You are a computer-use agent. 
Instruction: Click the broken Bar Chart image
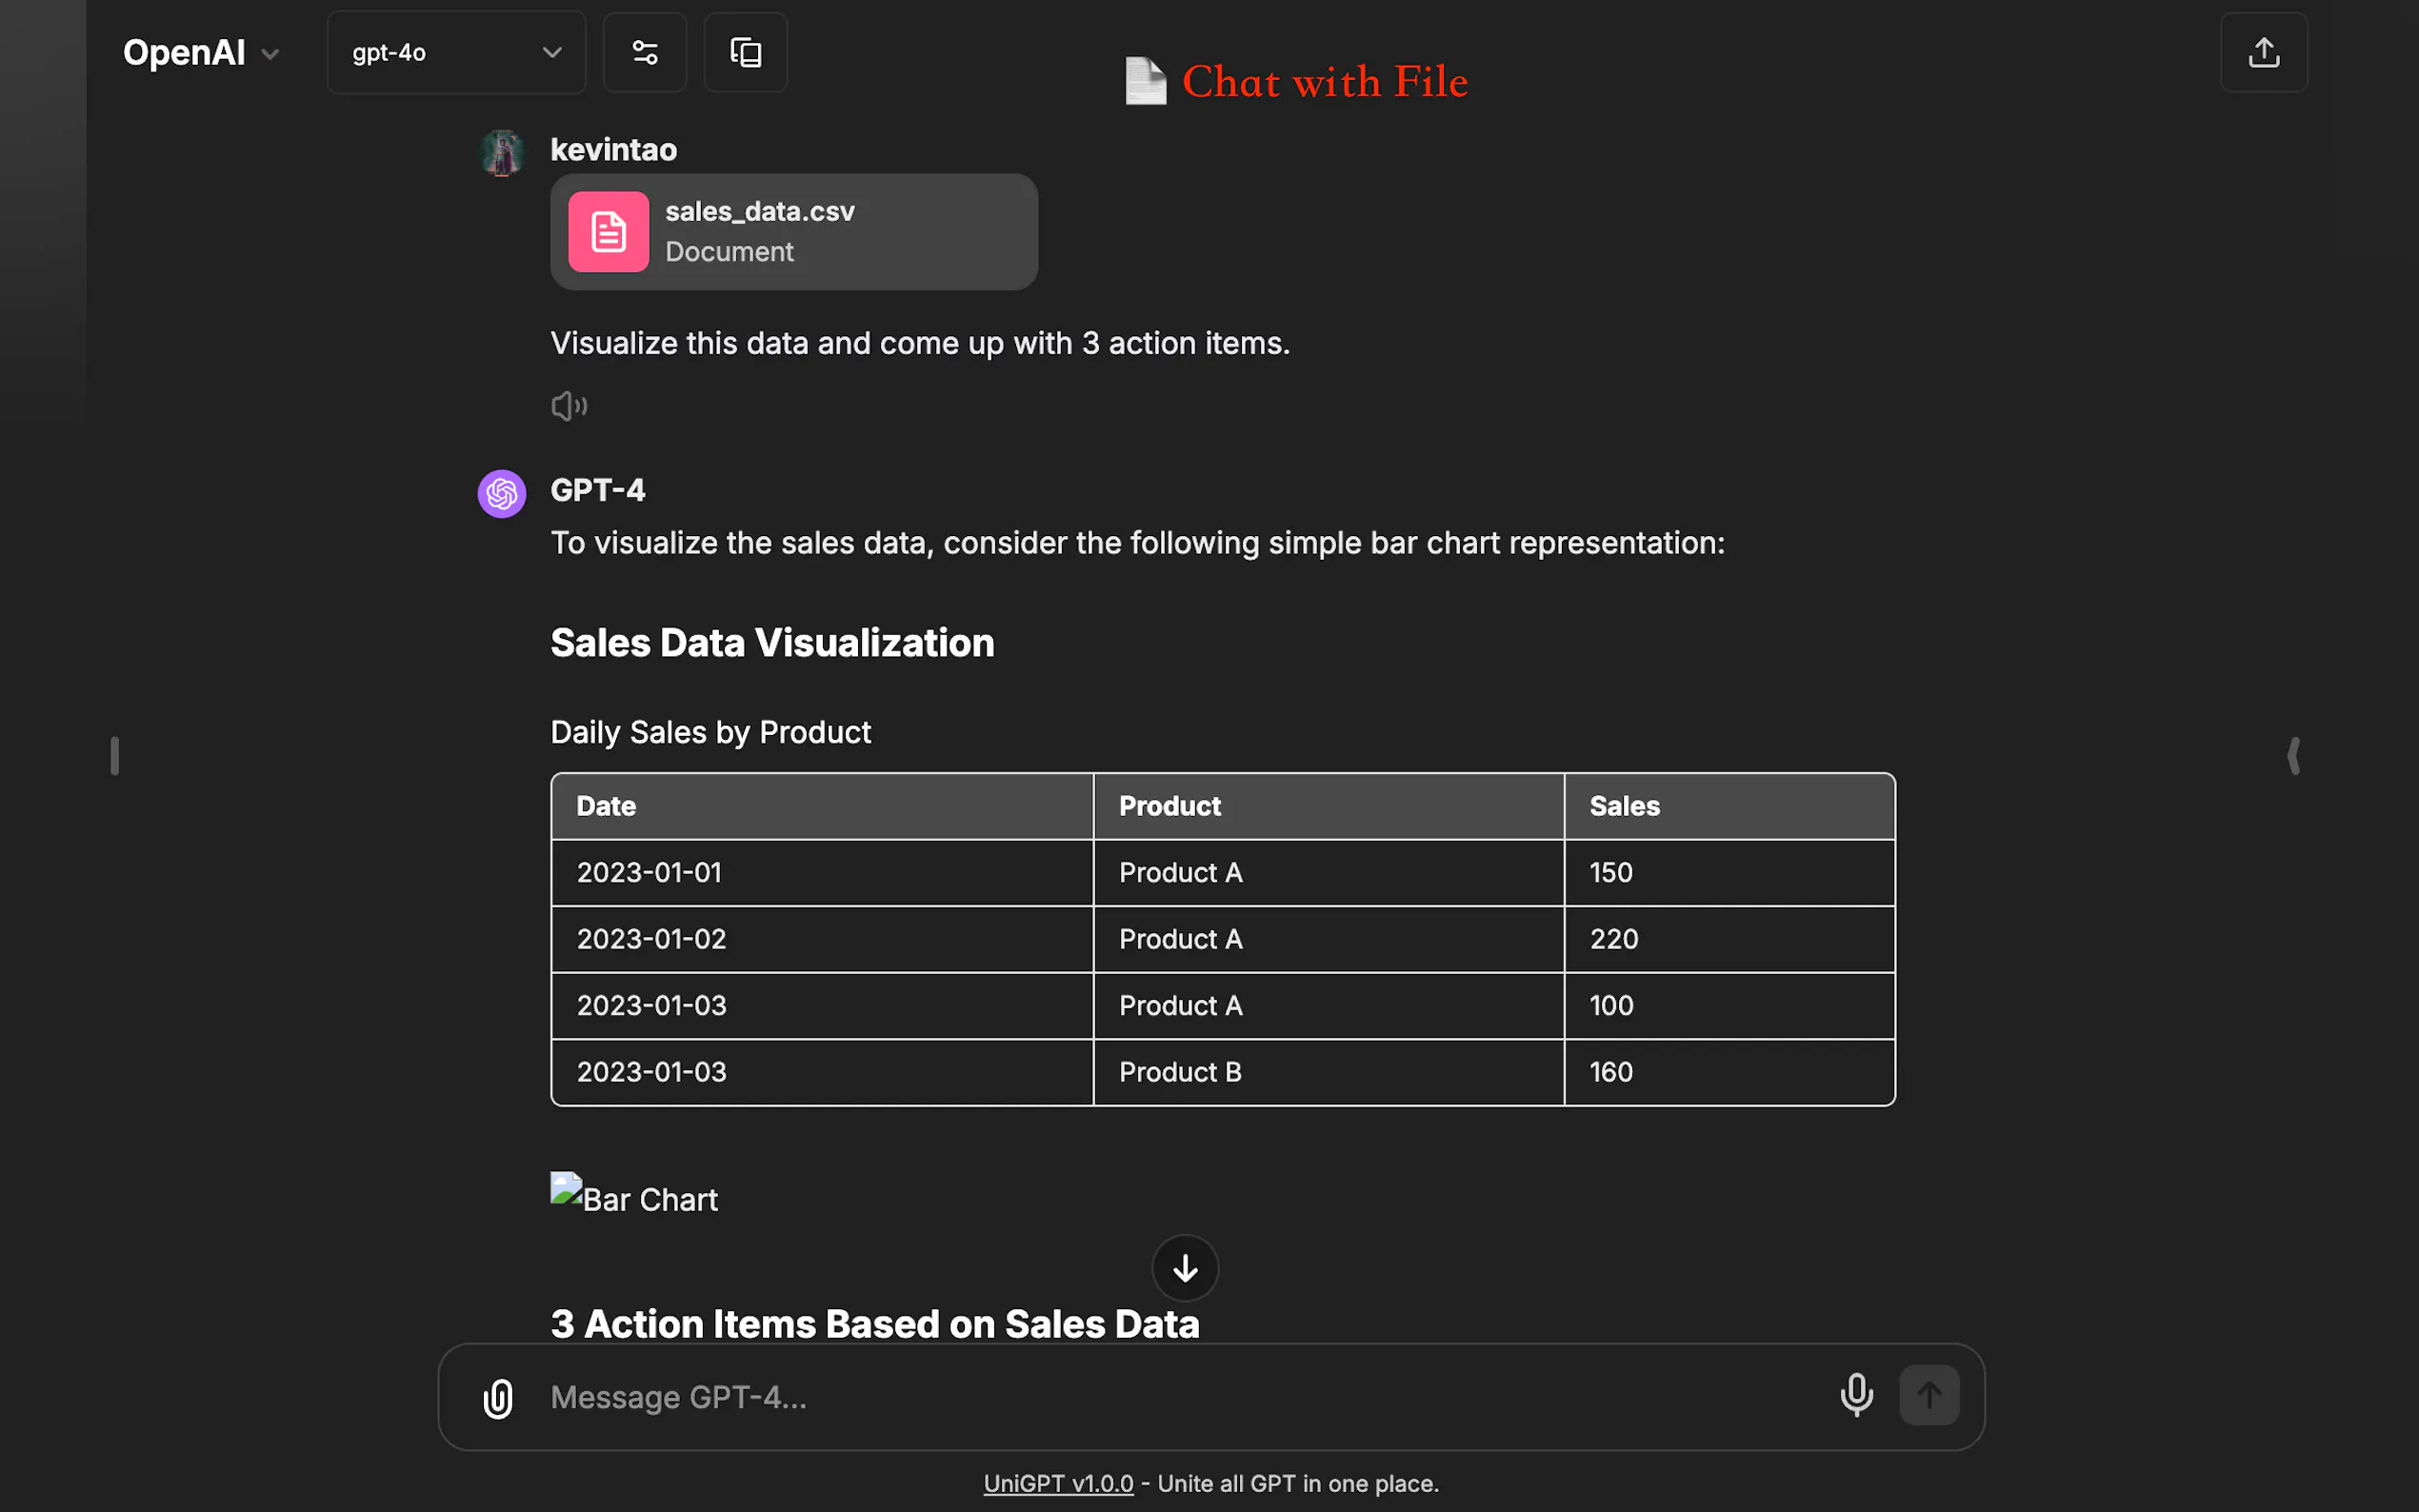pyautogui.click(x=634, y=1197)
